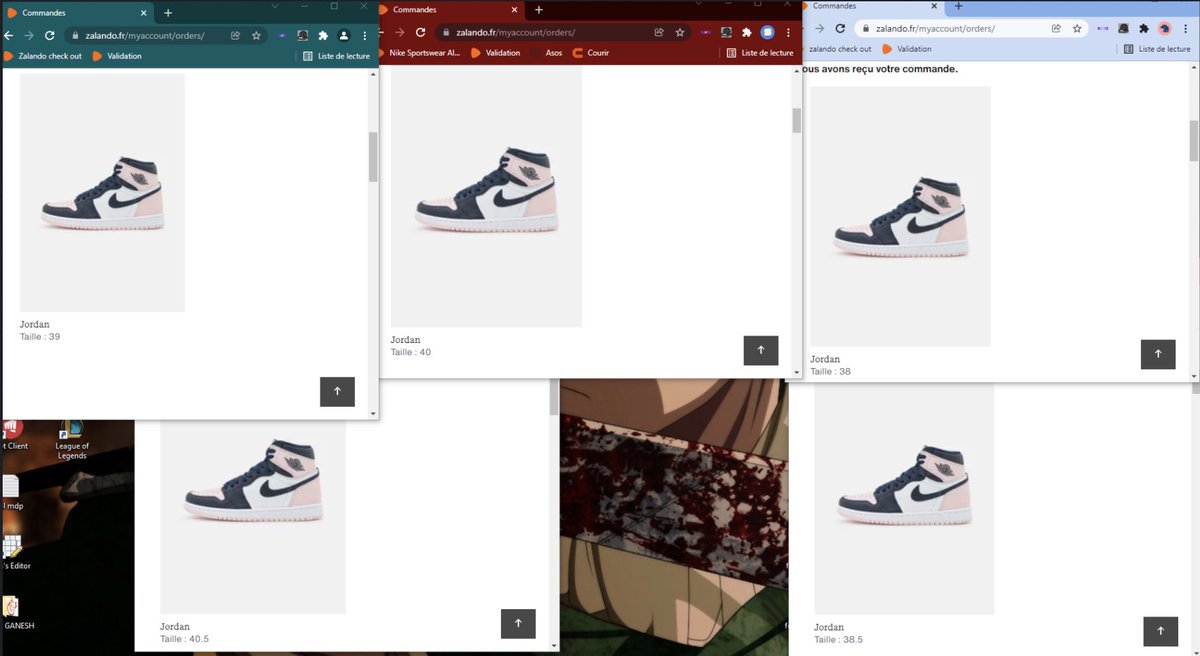This screenshot has width=1200, height=656.
Task: Open the mdp text file on desktop
Action: click(11, 492)
